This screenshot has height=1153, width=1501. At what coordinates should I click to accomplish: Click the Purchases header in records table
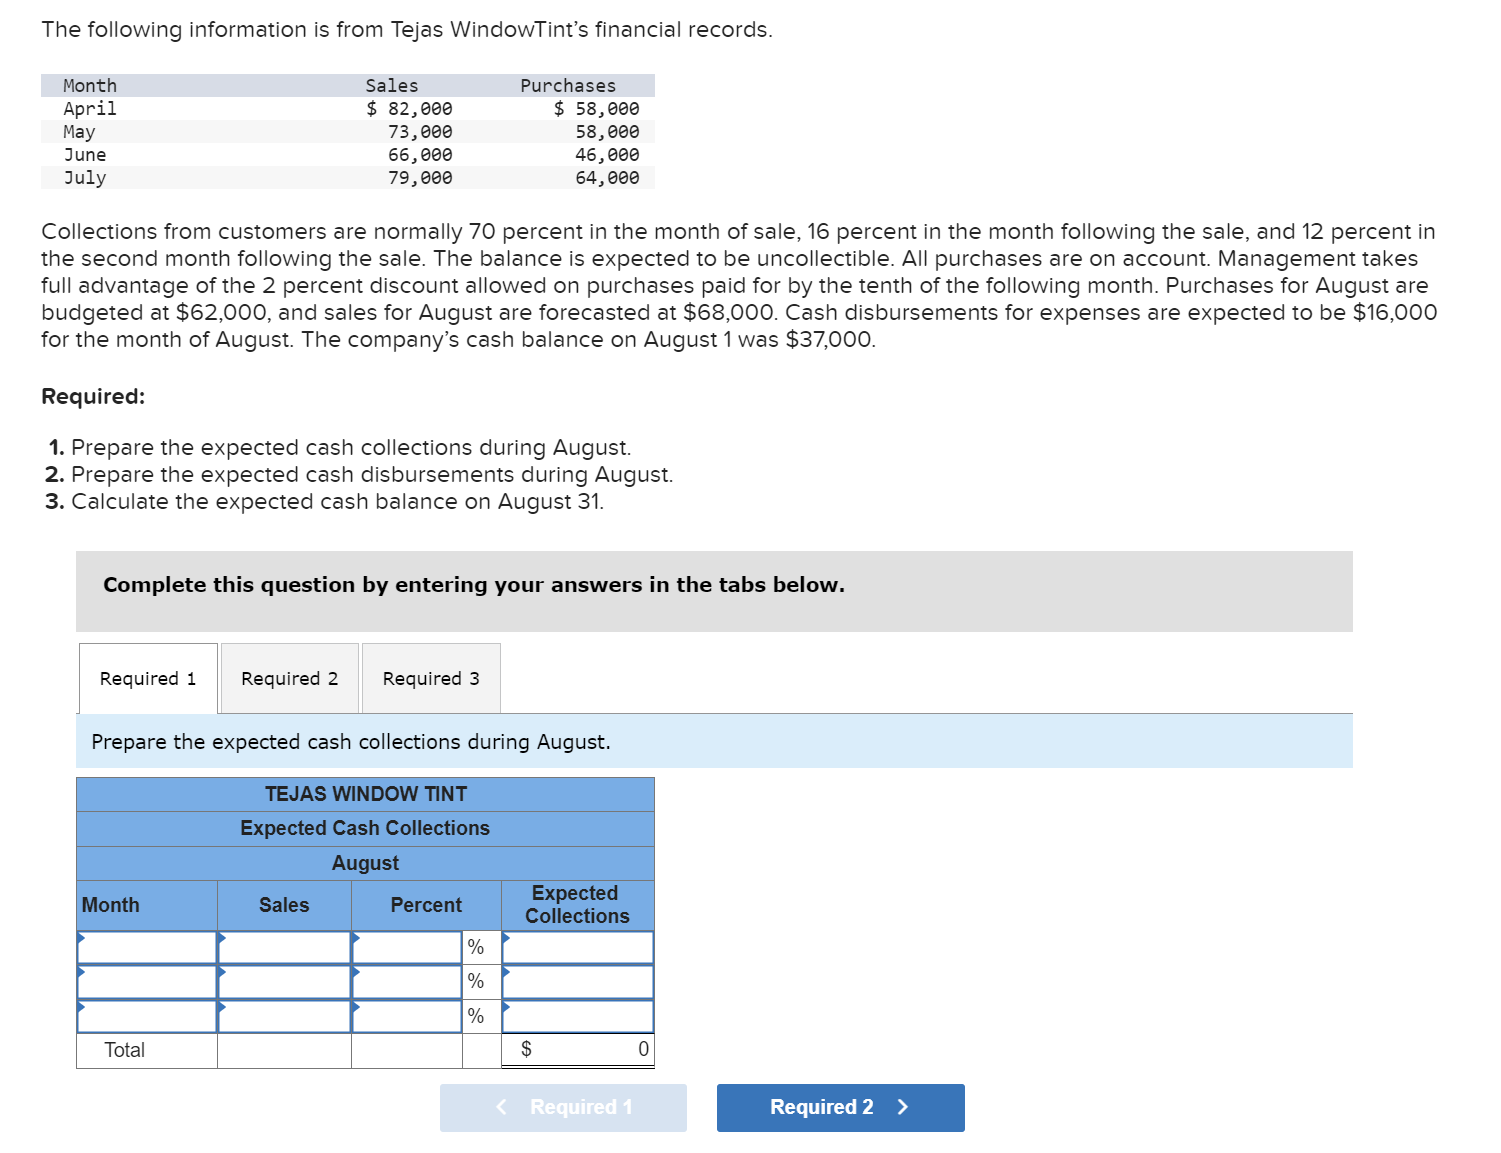point(568,85)
